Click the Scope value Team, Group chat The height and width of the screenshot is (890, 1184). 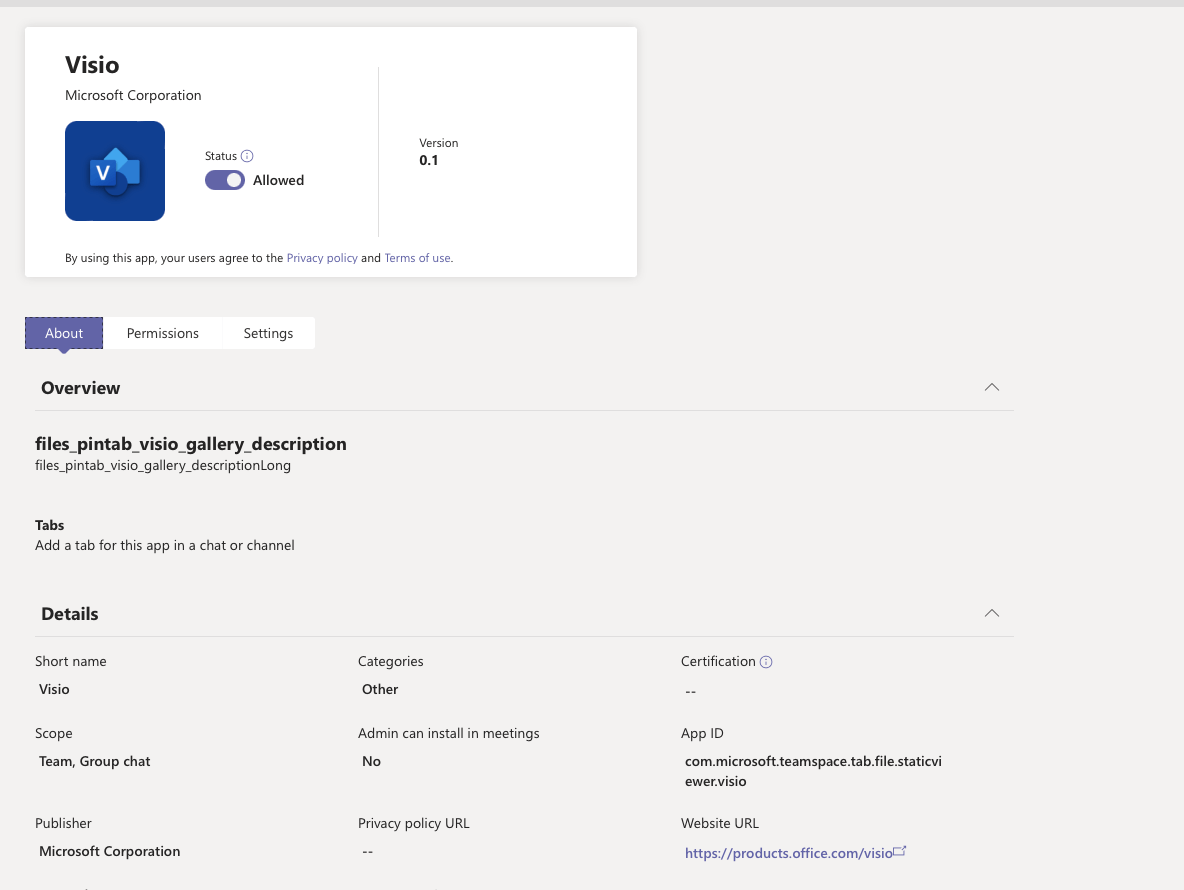[94, 761]
